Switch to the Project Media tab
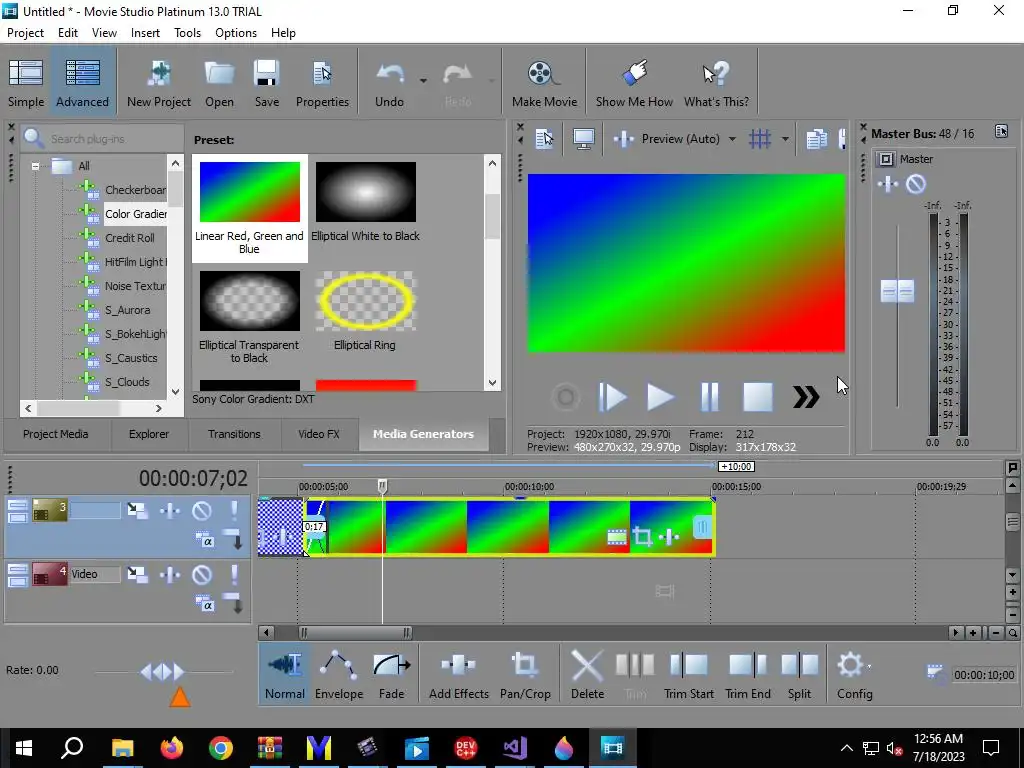 56,434
